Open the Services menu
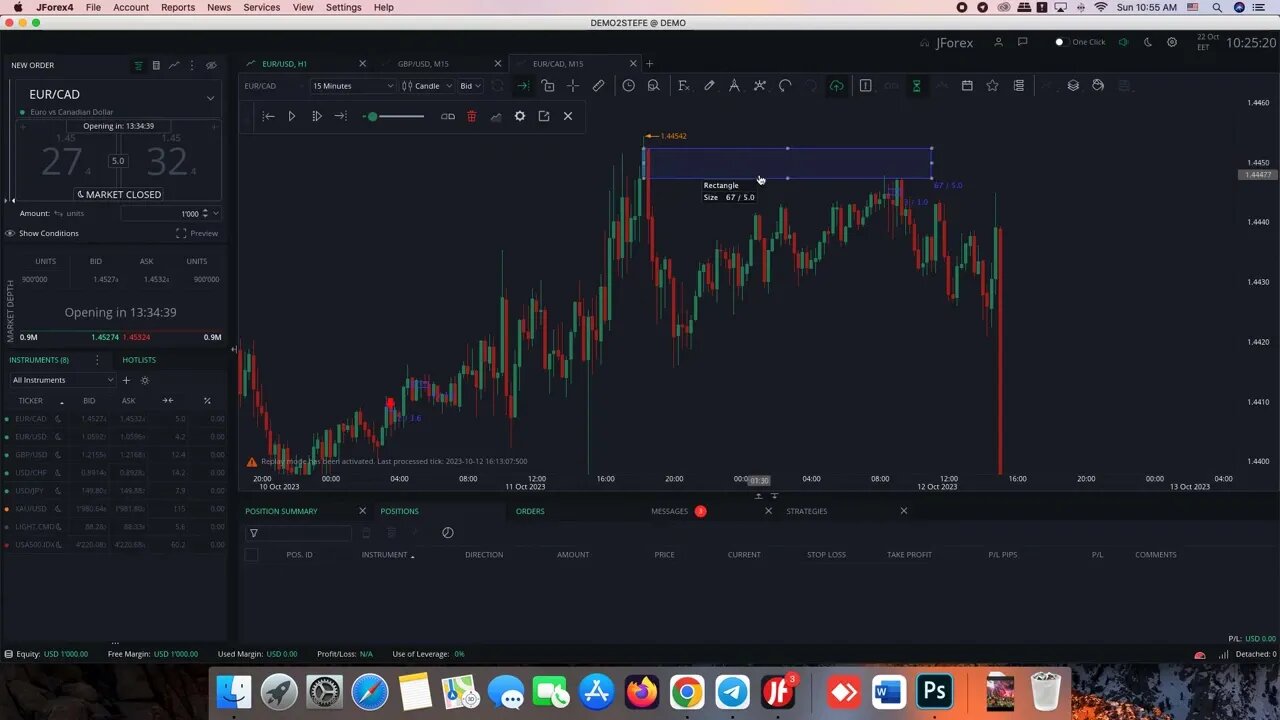 (262, 7)
